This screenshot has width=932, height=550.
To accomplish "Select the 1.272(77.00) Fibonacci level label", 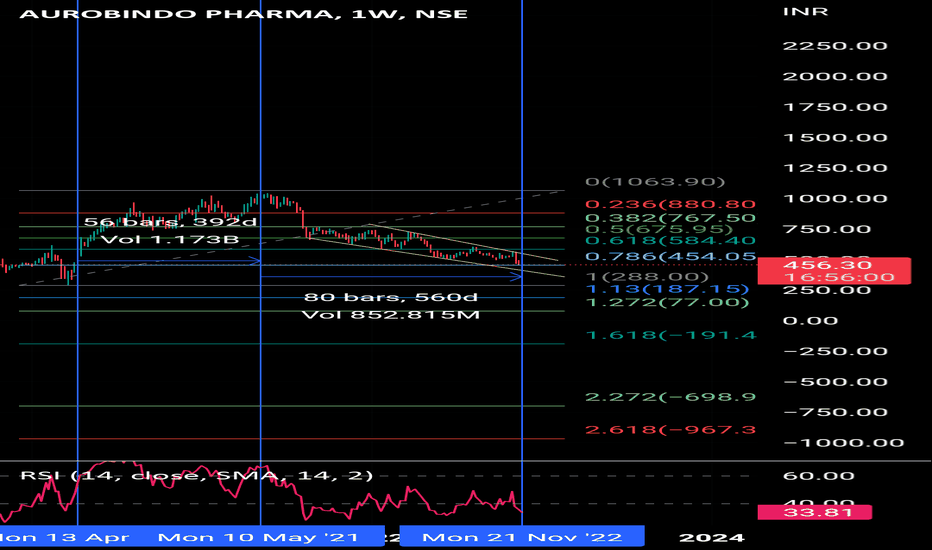I will pos(667,303).
